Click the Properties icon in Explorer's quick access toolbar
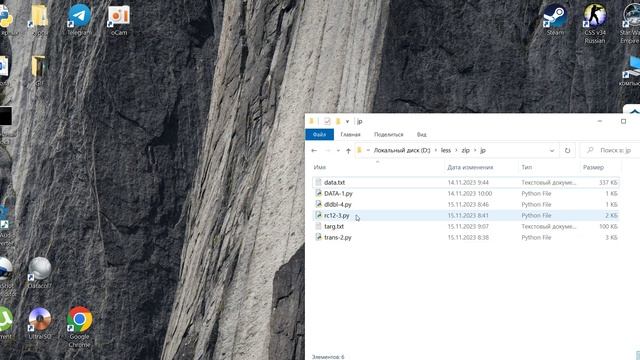 pos(327,121)
